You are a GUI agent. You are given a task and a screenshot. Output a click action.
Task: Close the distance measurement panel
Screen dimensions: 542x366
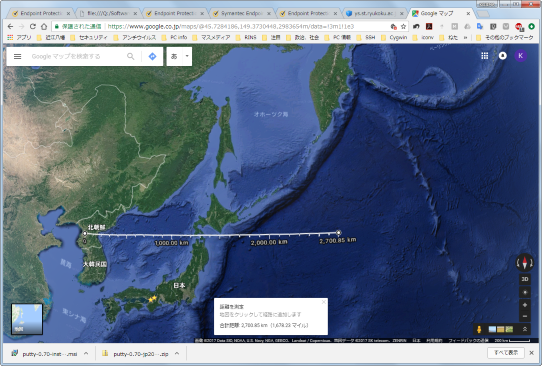[x=324, y=302]
